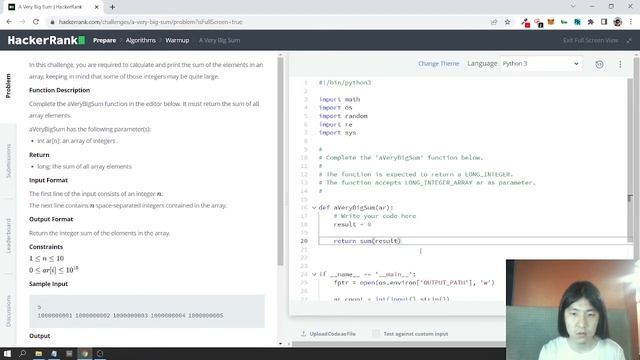
Task: Click Exit Full Screen View
Action: [x=591, y=40]
